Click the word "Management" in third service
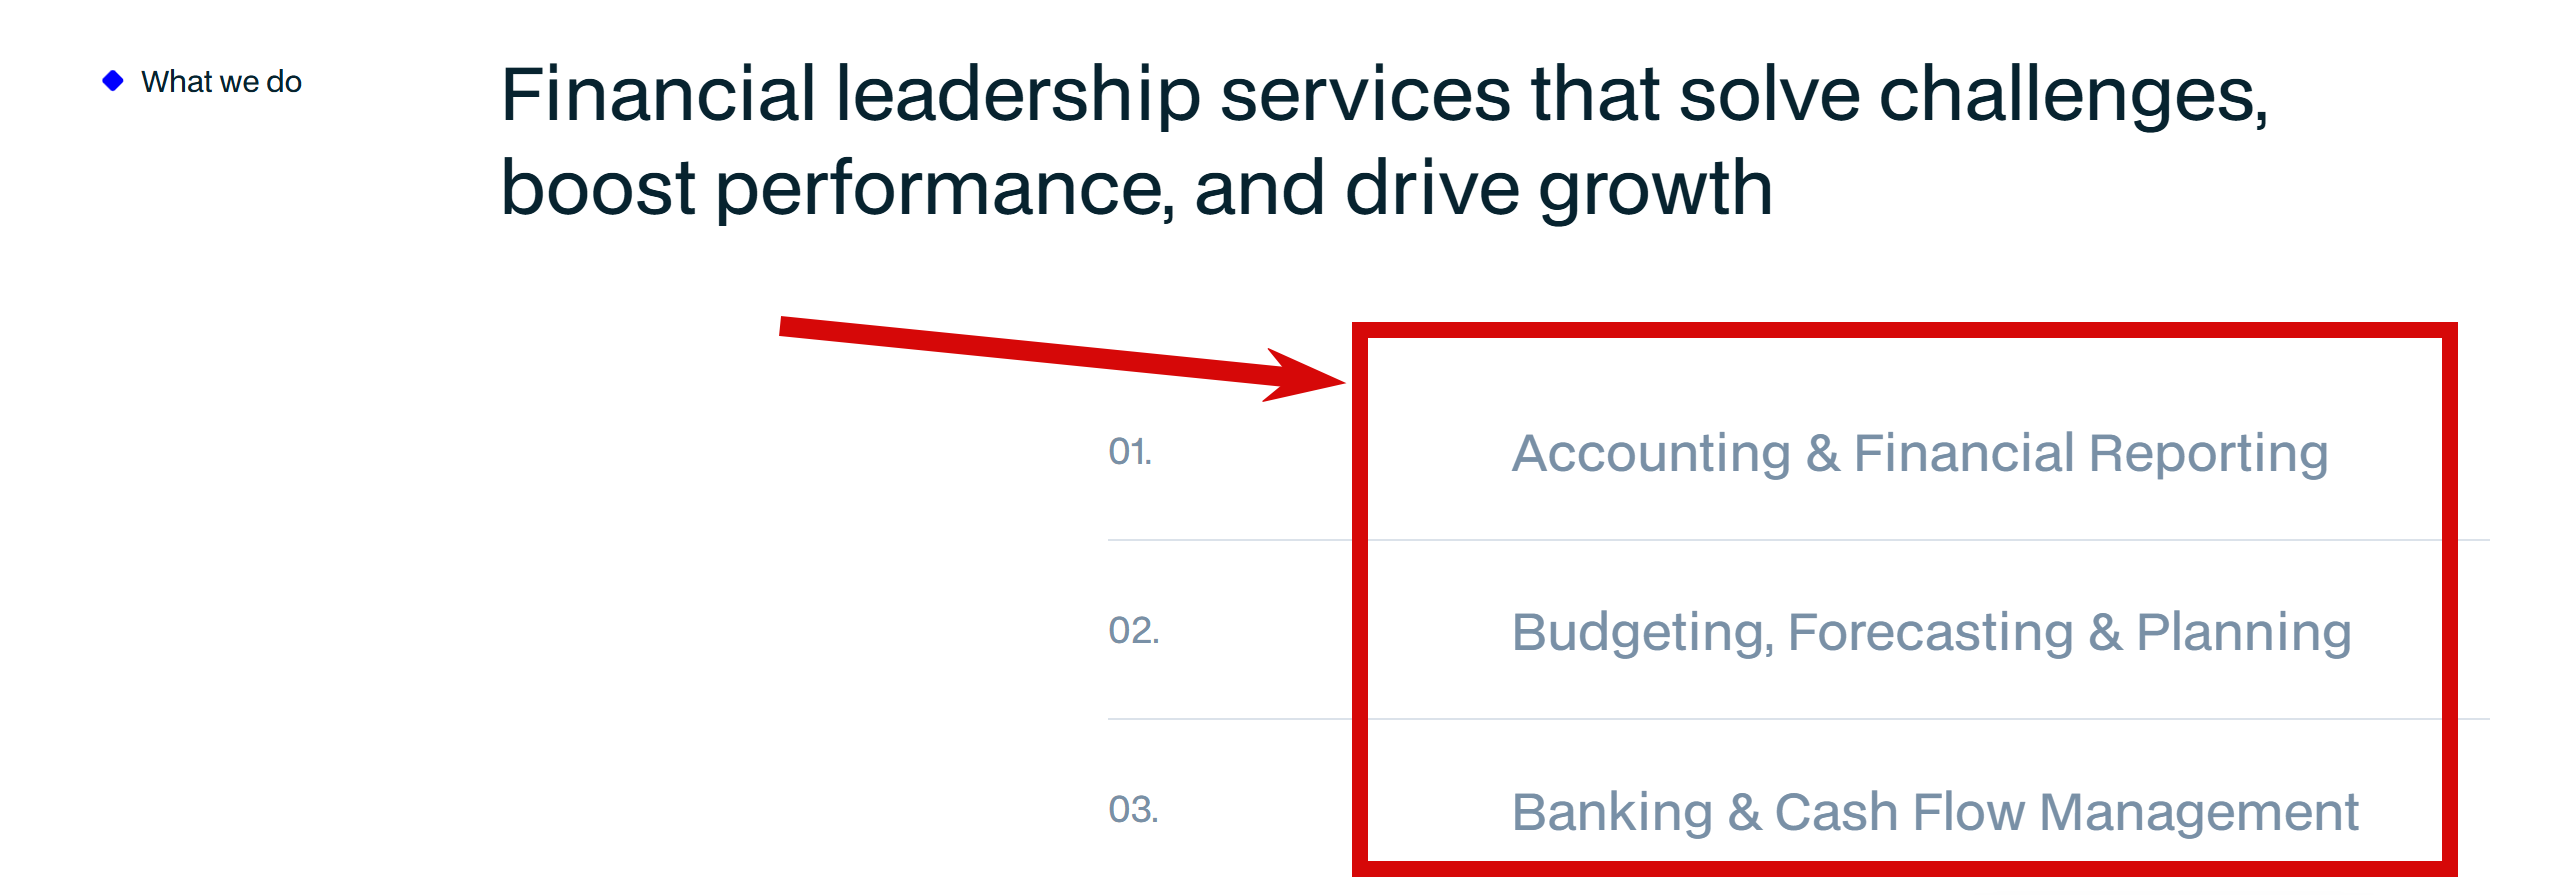Image resolution: width=2549 pixels, height=895 pixels. [x=2199, y=813]
